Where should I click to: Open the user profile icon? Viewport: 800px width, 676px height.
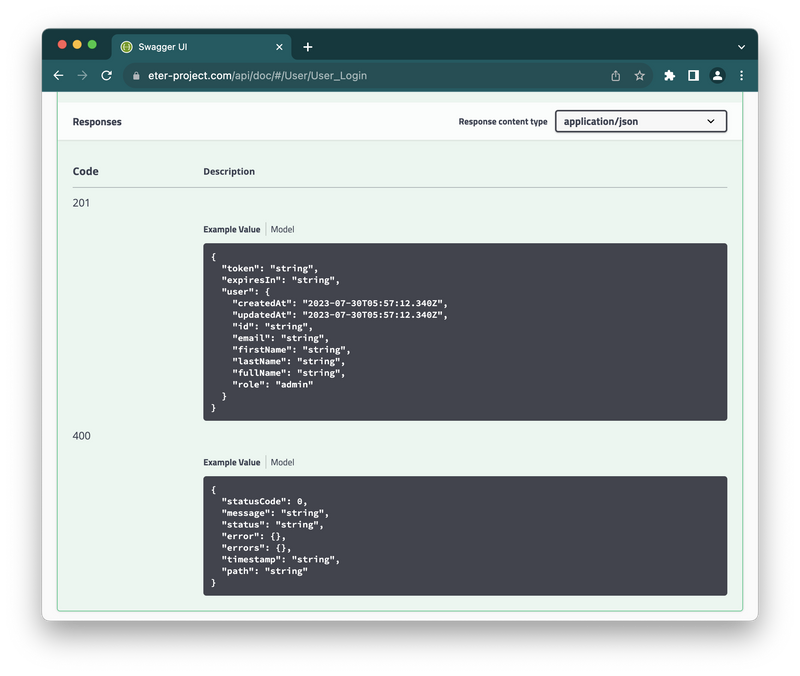717,75
